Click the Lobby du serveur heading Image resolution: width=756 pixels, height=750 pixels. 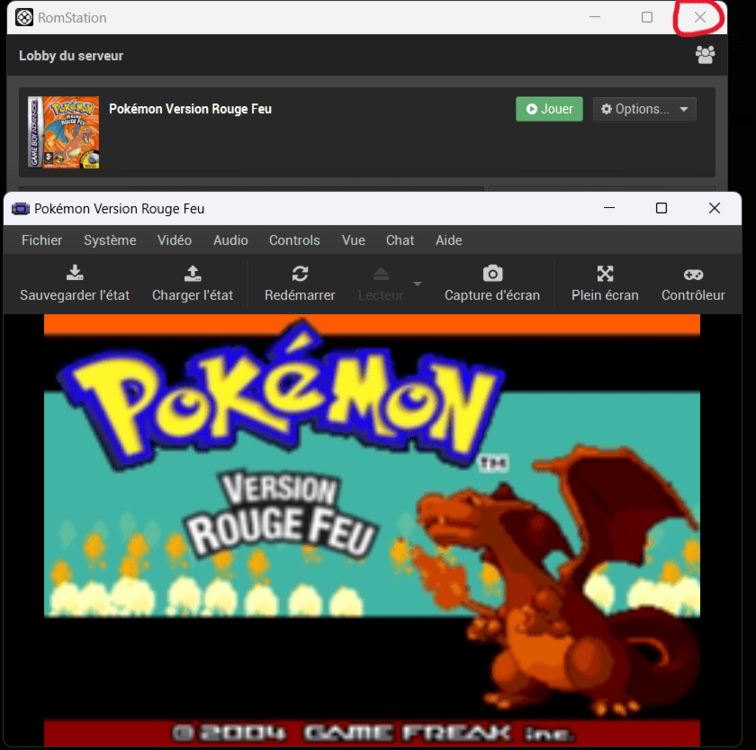pyautogui.click(x=71, y=56)
